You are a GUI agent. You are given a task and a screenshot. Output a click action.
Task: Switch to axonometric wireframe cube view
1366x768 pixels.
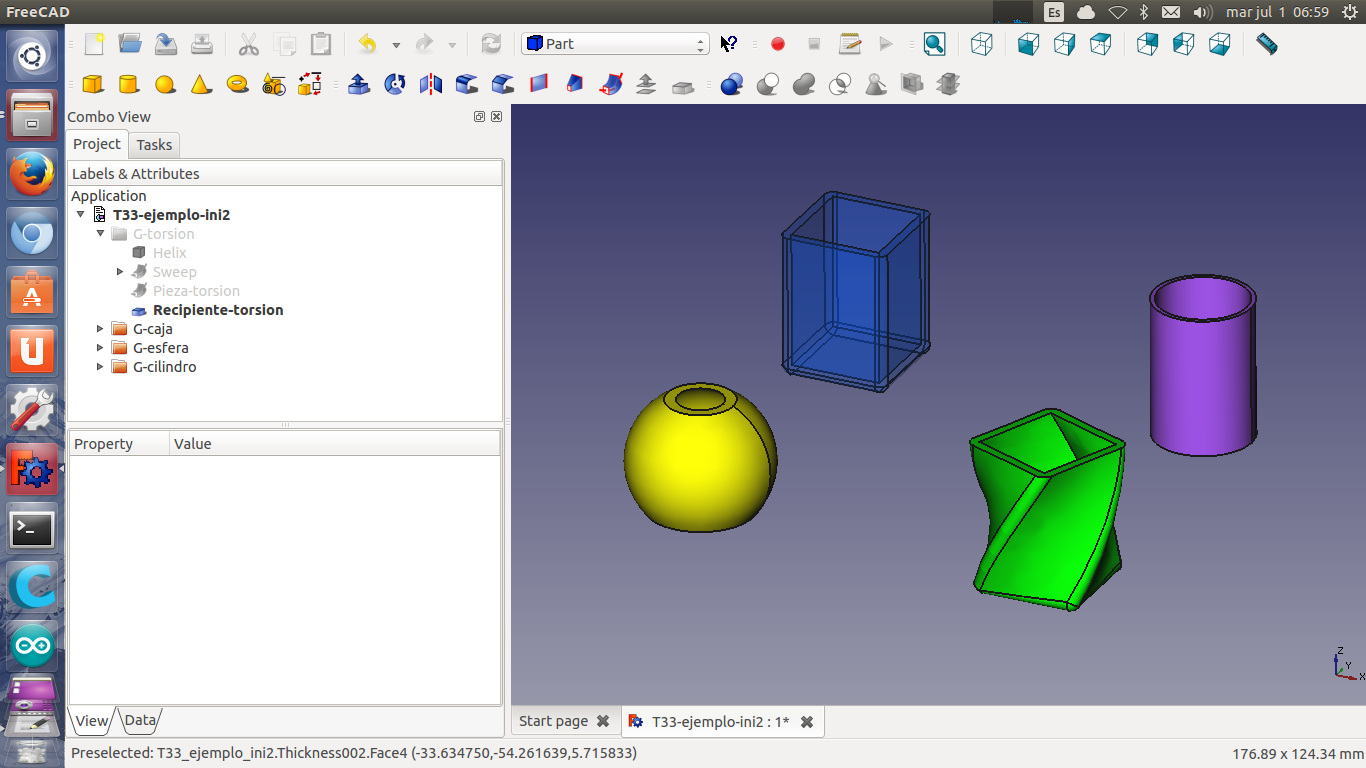pyautogui.click(x=982, y=44)
